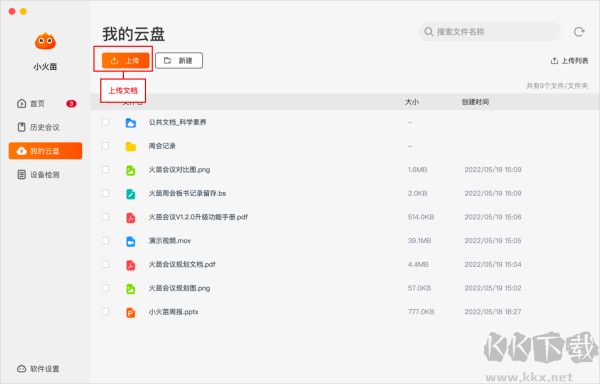Click the 我的云盘 page title
This screenshot has width=600, height=384.
134,34
